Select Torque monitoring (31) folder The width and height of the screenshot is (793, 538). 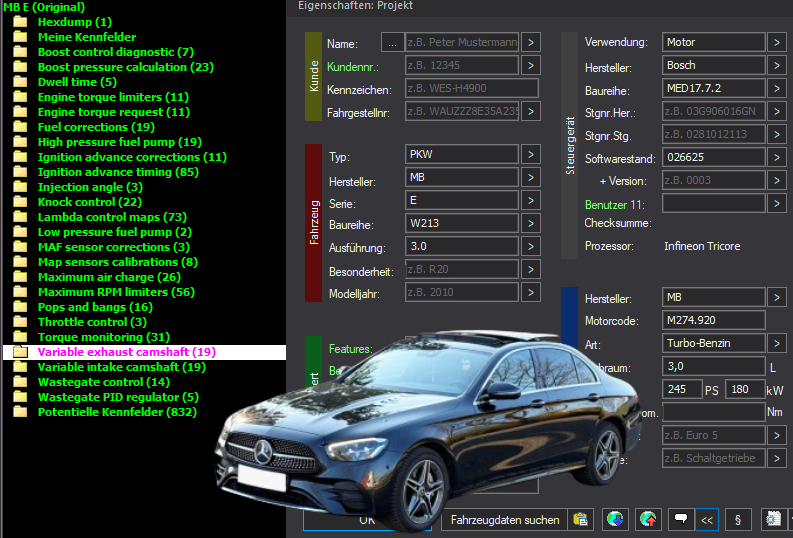click(104, 337)
